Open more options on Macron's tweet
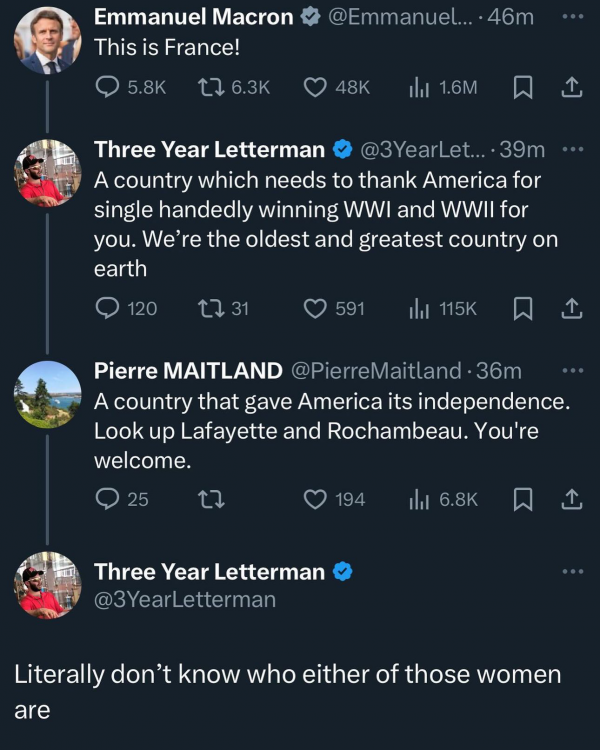This screenshot has height=750, width=600. 571,17
